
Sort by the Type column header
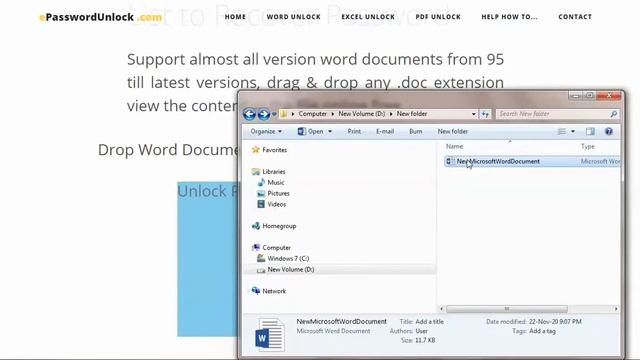pyautogui.click(x=588, y=146)
